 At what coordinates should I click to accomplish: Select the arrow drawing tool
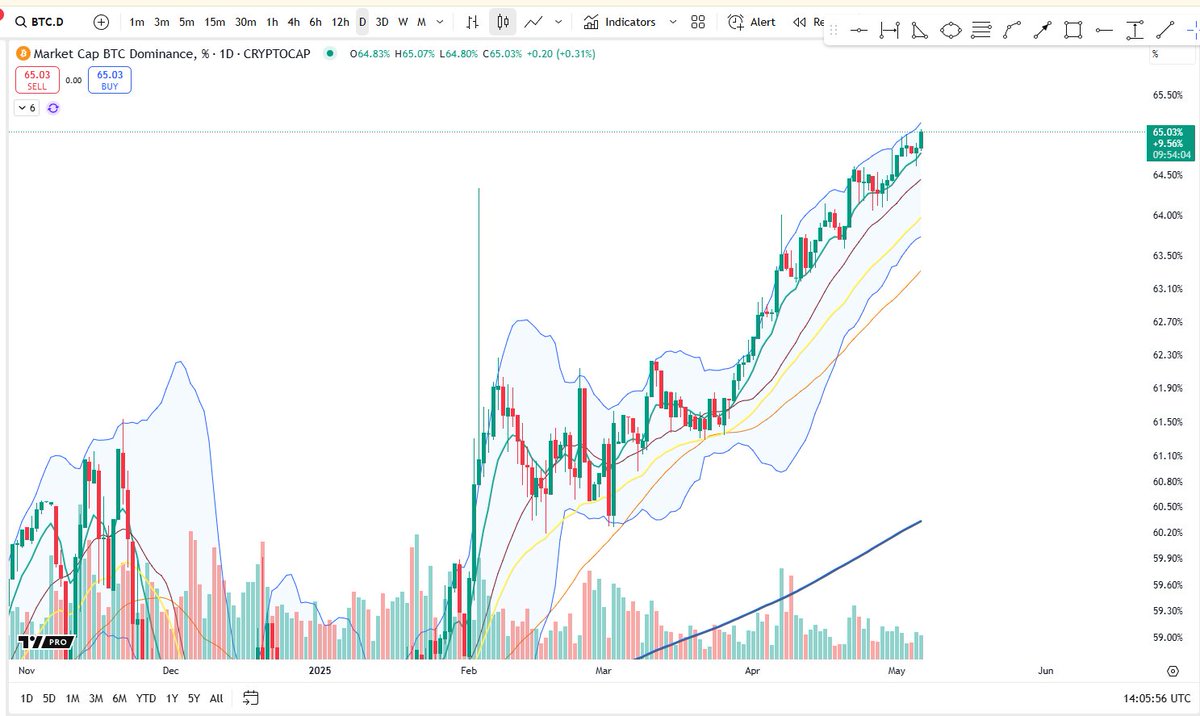pyautogui.click(x=1042, y=30)
